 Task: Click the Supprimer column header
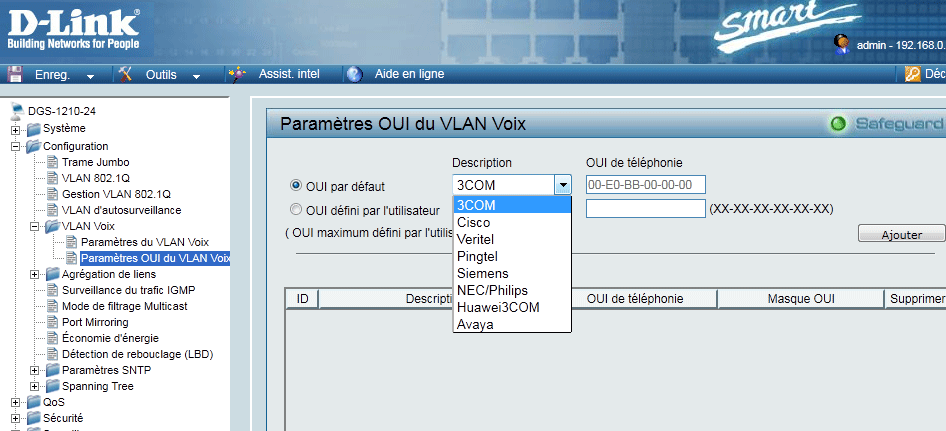pos(916,299)
